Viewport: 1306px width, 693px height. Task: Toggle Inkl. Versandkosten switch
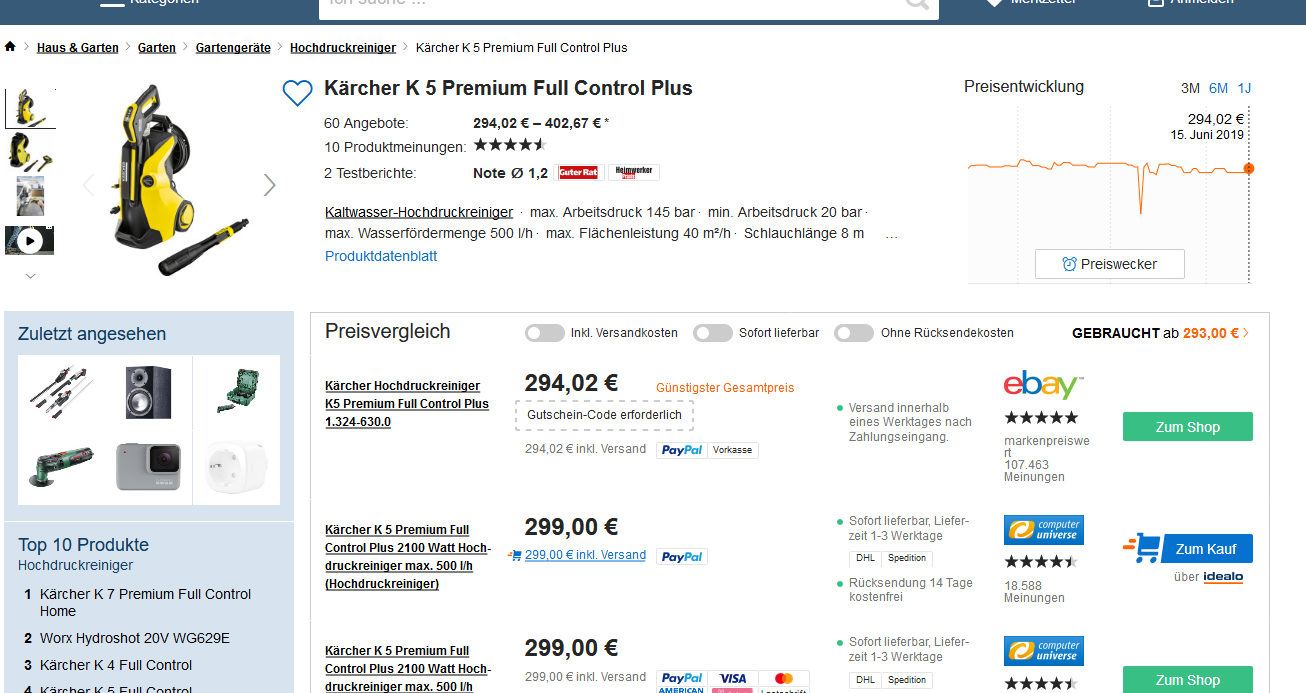click(545, 333)
